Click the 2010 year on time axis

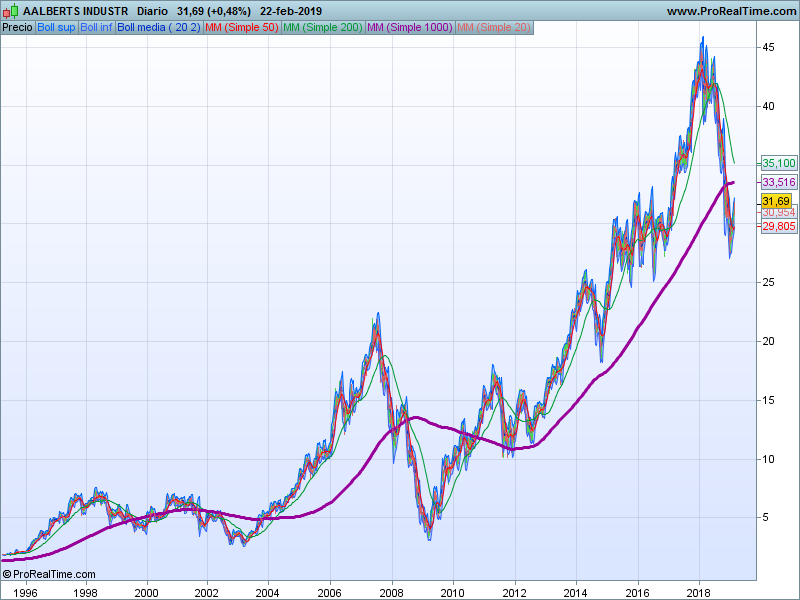tap(453, 593)
